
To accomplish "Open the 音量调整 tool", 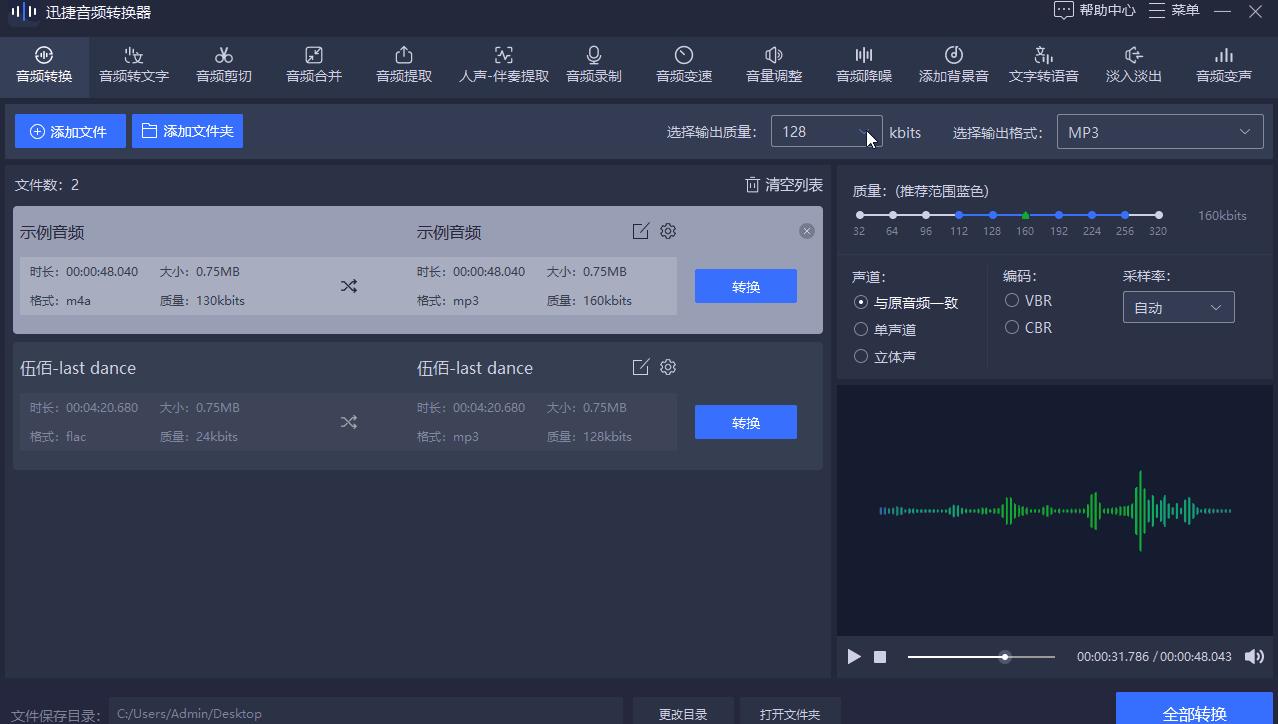I will click(774, 65).
